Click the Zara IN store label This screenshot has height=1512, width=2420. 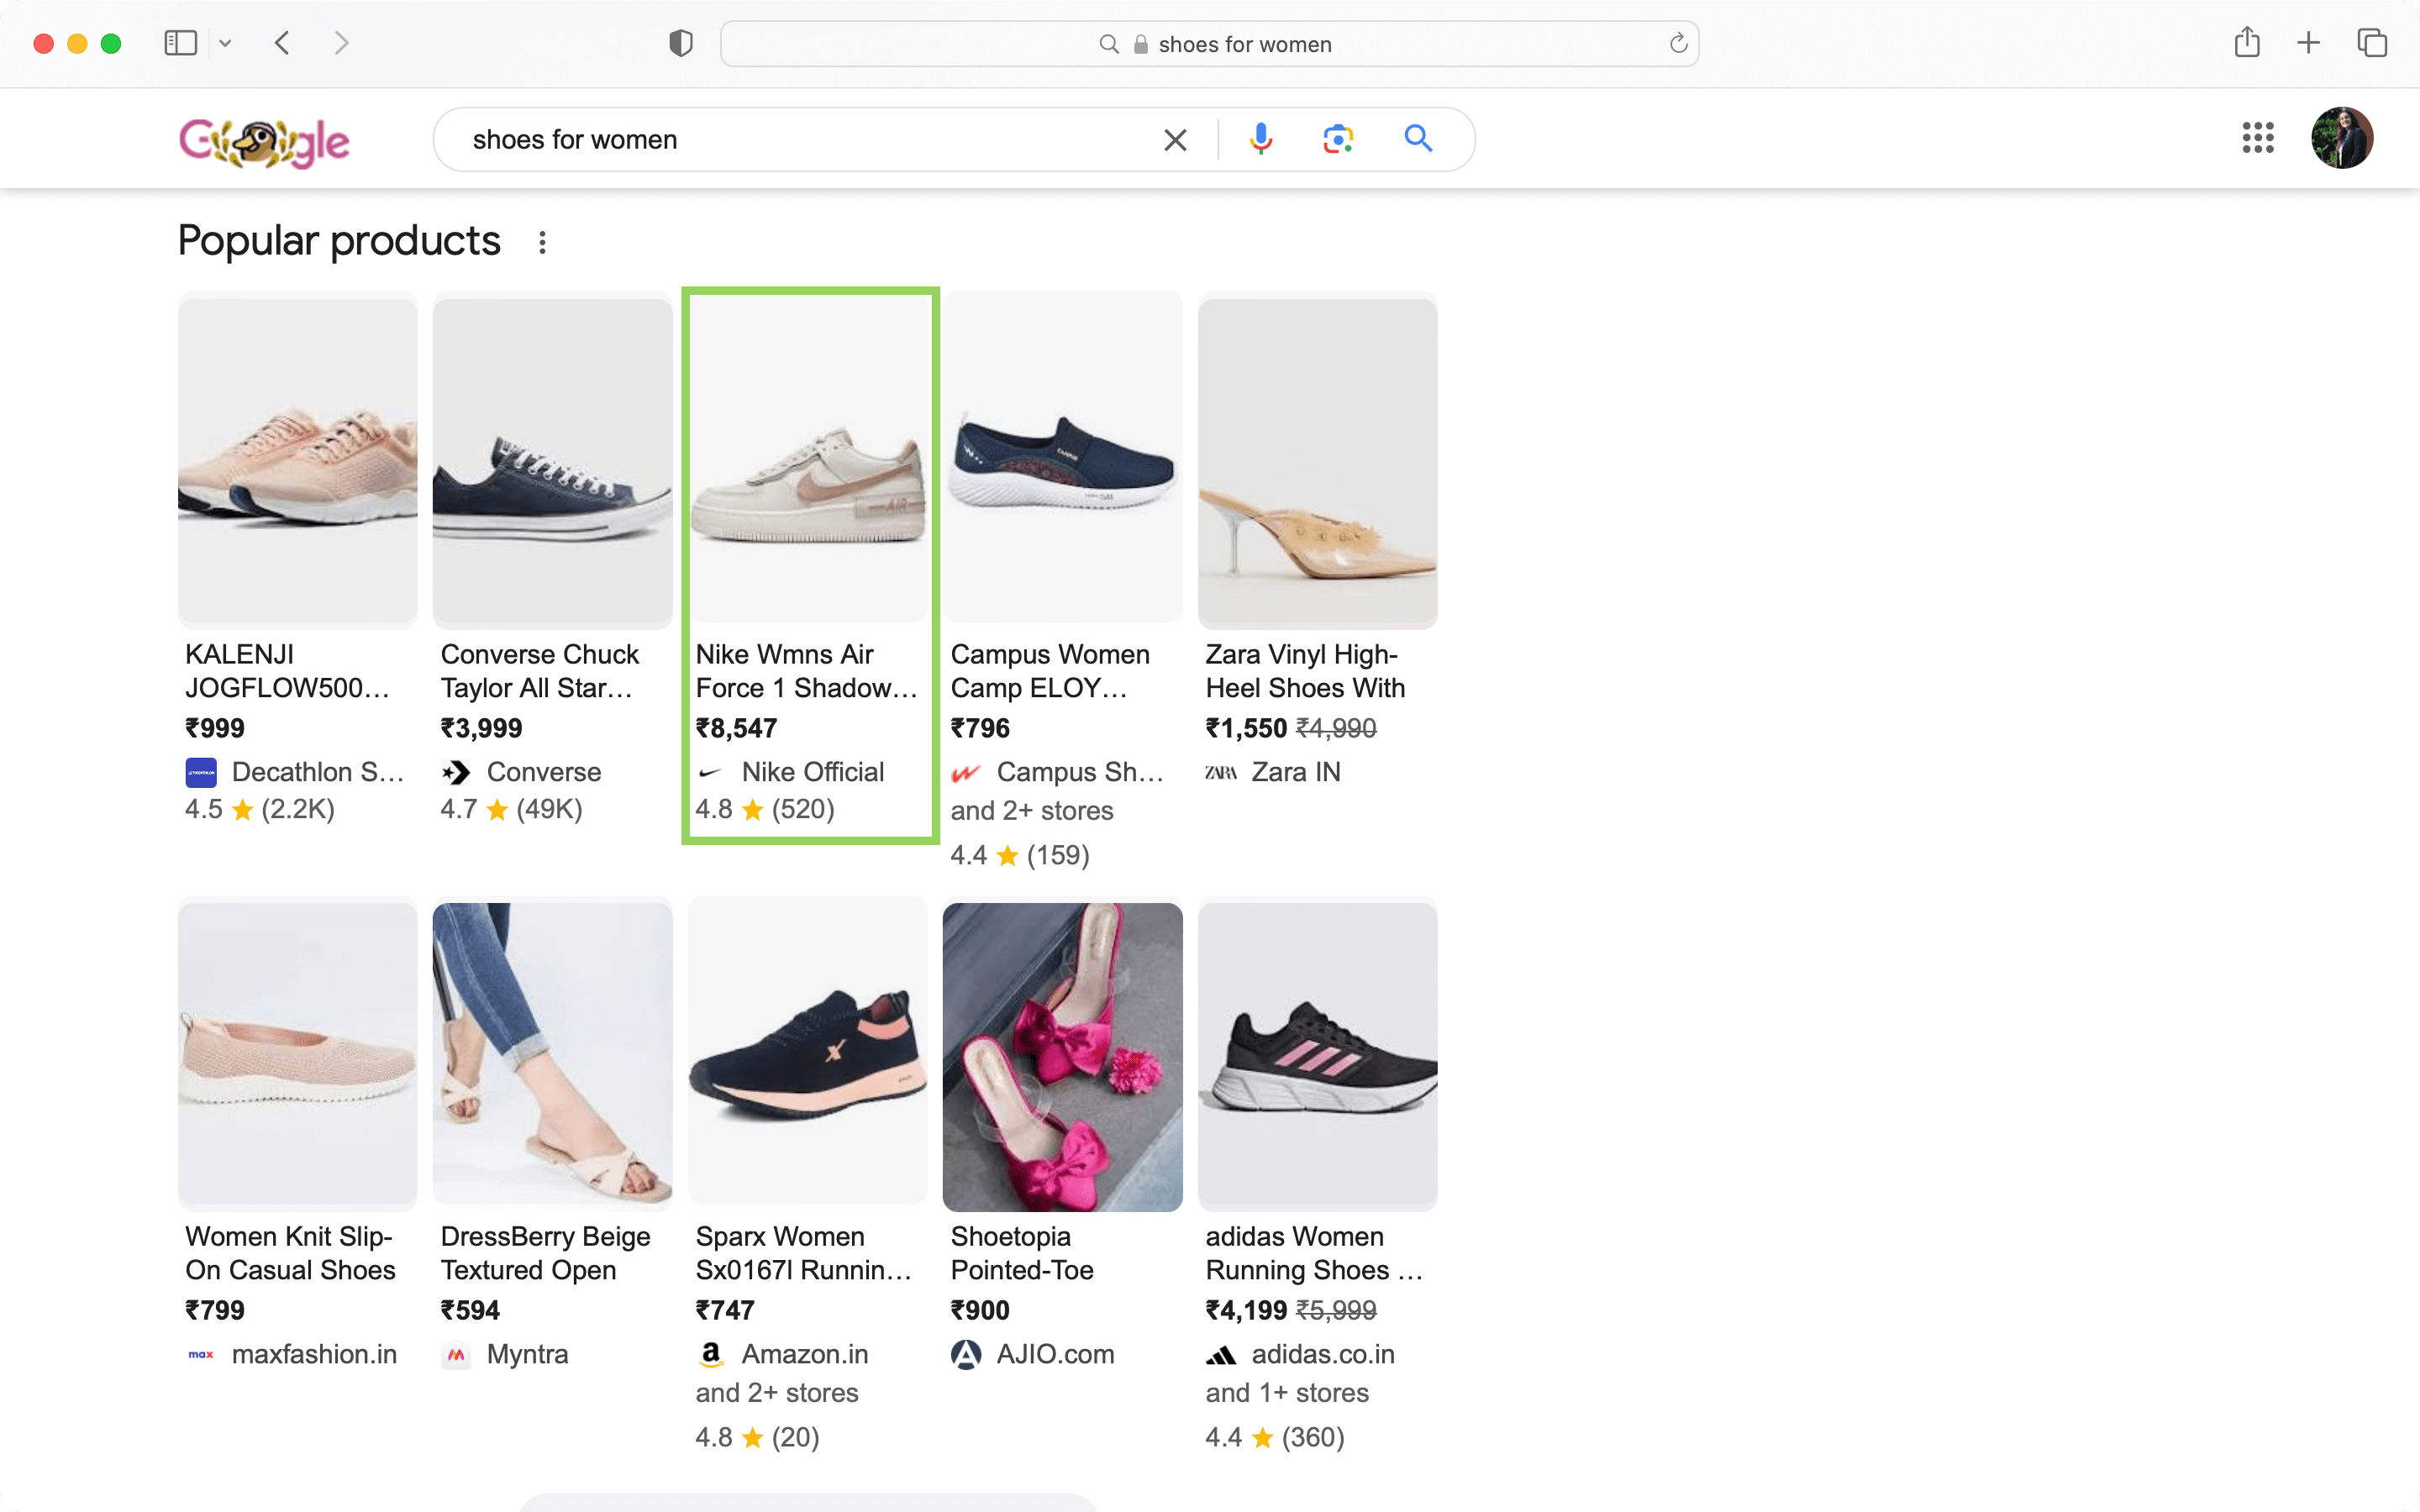(x=1296, y=772)
